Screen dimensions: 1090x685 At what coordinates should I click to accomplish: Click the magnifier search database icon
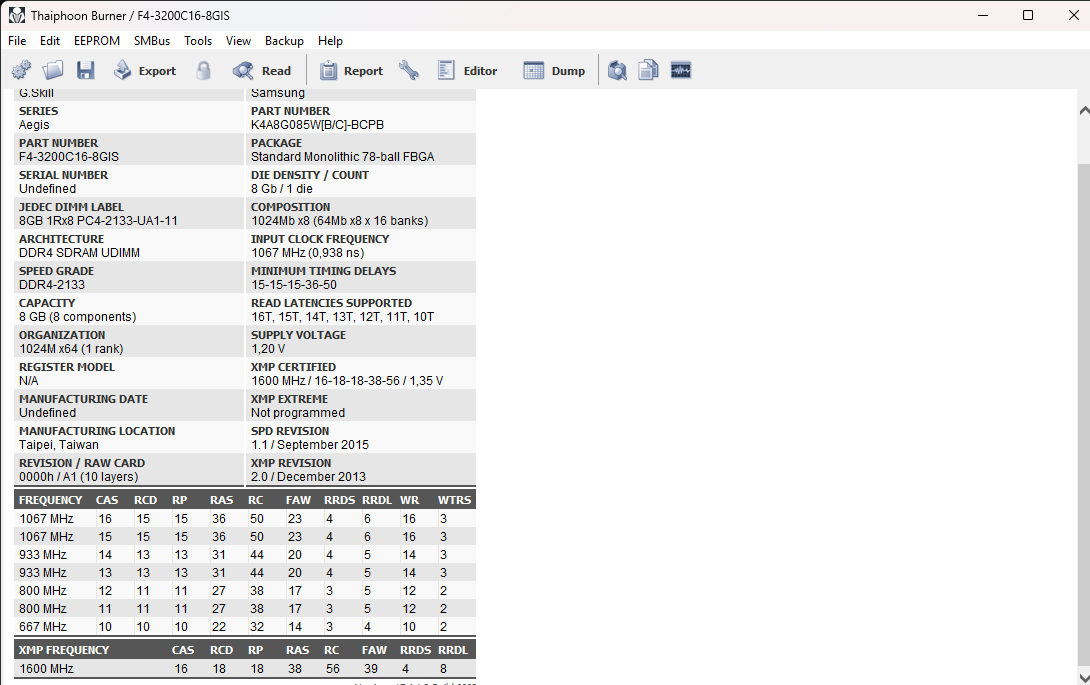pyautogui.click(x=617, y=70)
